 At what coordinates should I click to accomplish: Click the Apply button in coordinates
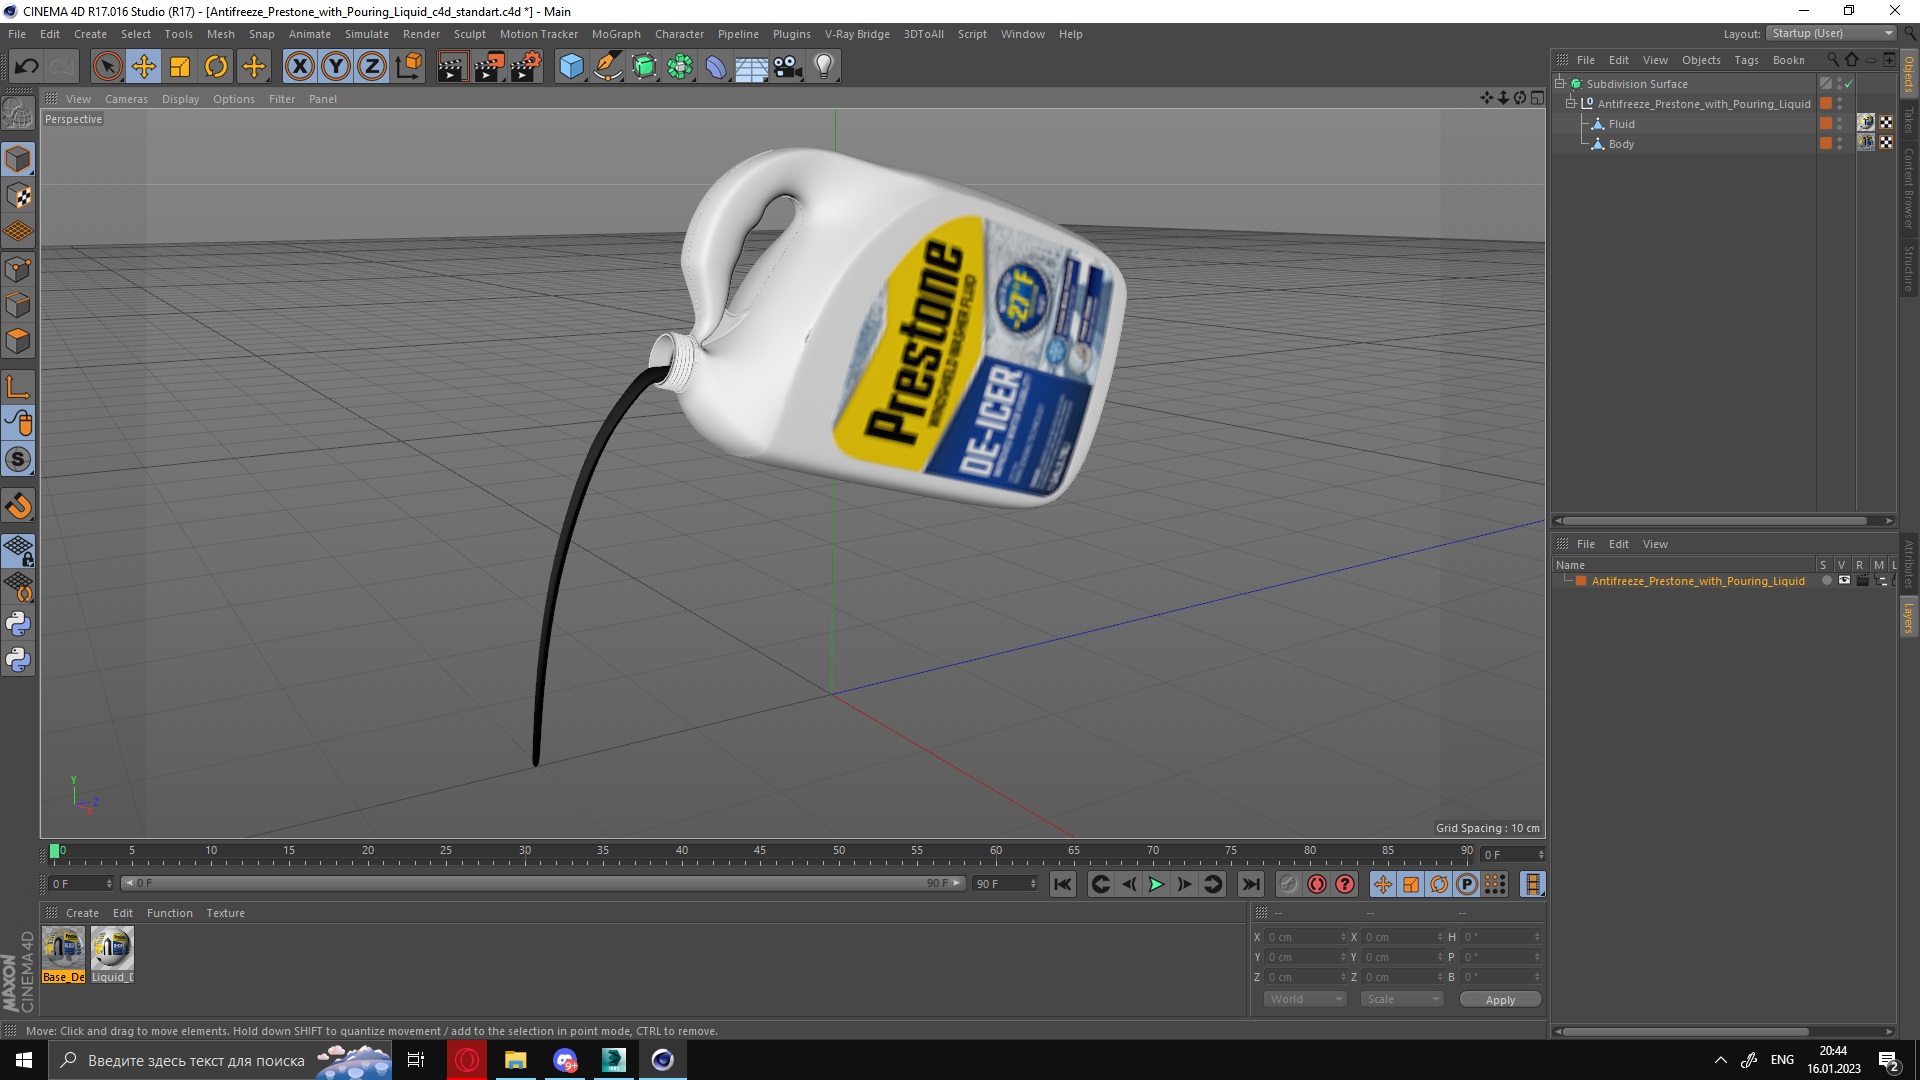click(x=1500, y=1000)
